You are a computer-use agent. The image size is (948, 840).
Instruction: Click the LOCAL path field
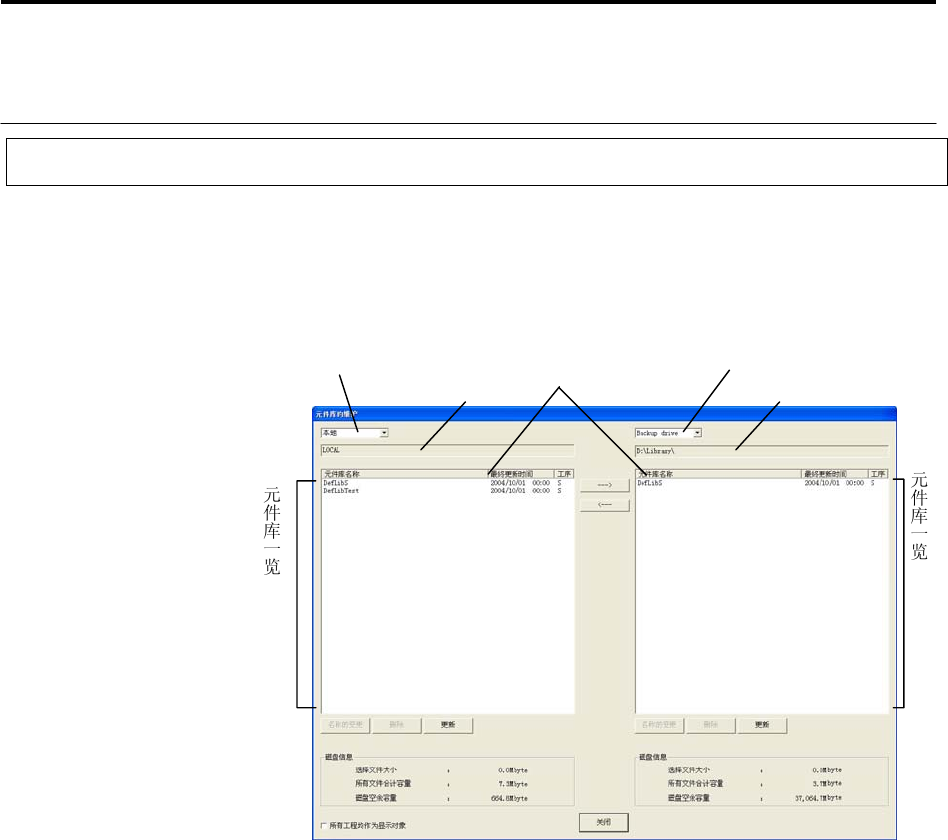point(447,451)
